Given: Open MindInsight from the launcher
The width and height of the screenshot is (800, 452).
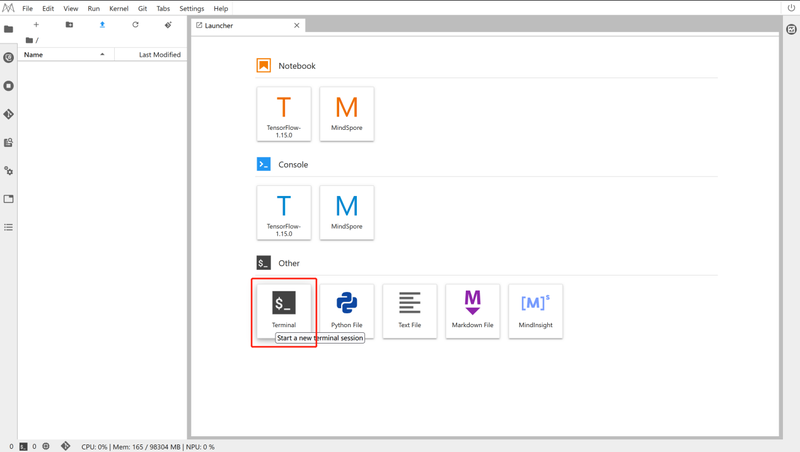Looking at the screenshot, I should (x=536, y=311).
